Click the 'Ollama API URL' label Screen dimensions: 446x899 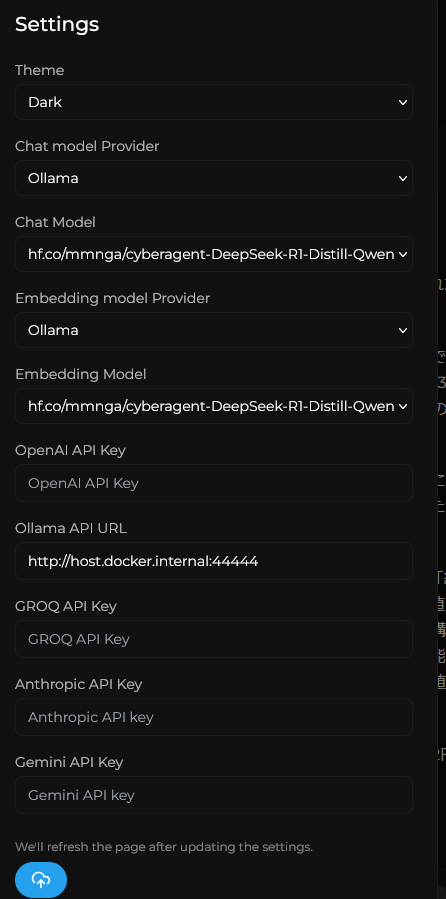(71, 528)
